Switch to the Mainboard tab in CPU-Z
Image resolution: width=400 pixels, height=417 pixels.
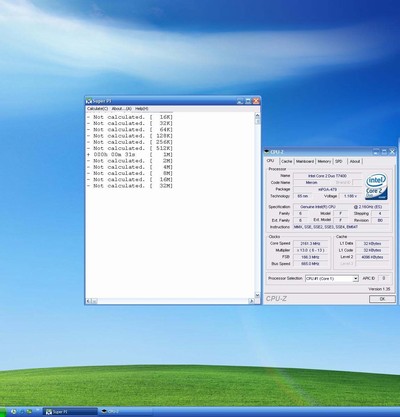point(305,161)
